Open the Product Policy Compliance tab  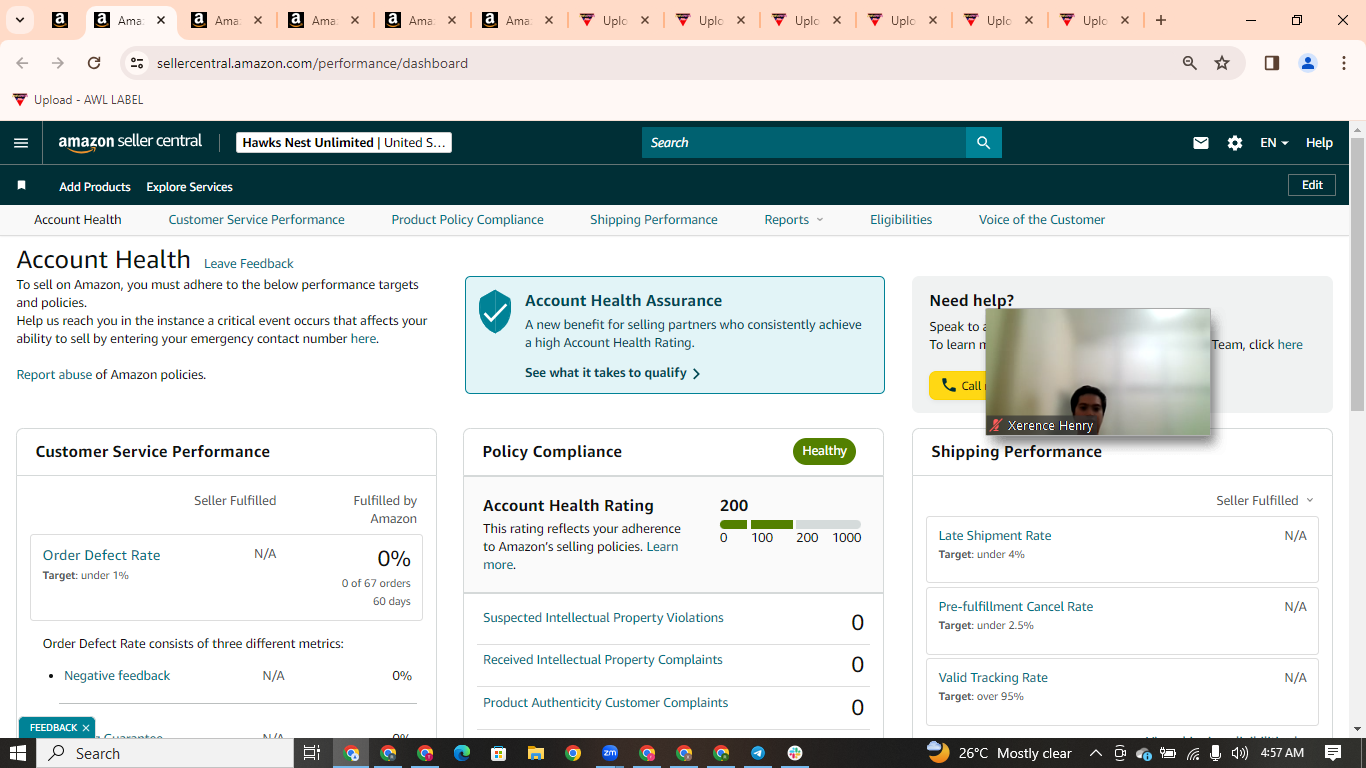click(468, 220)
